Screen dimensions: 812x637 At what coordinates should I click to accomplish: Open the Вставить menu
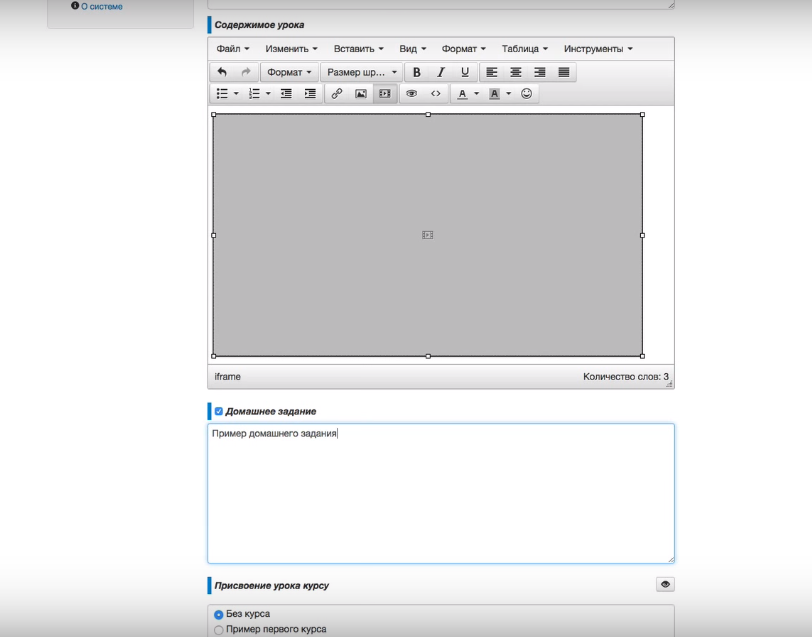pyautogui.click(x=358, y=49)
